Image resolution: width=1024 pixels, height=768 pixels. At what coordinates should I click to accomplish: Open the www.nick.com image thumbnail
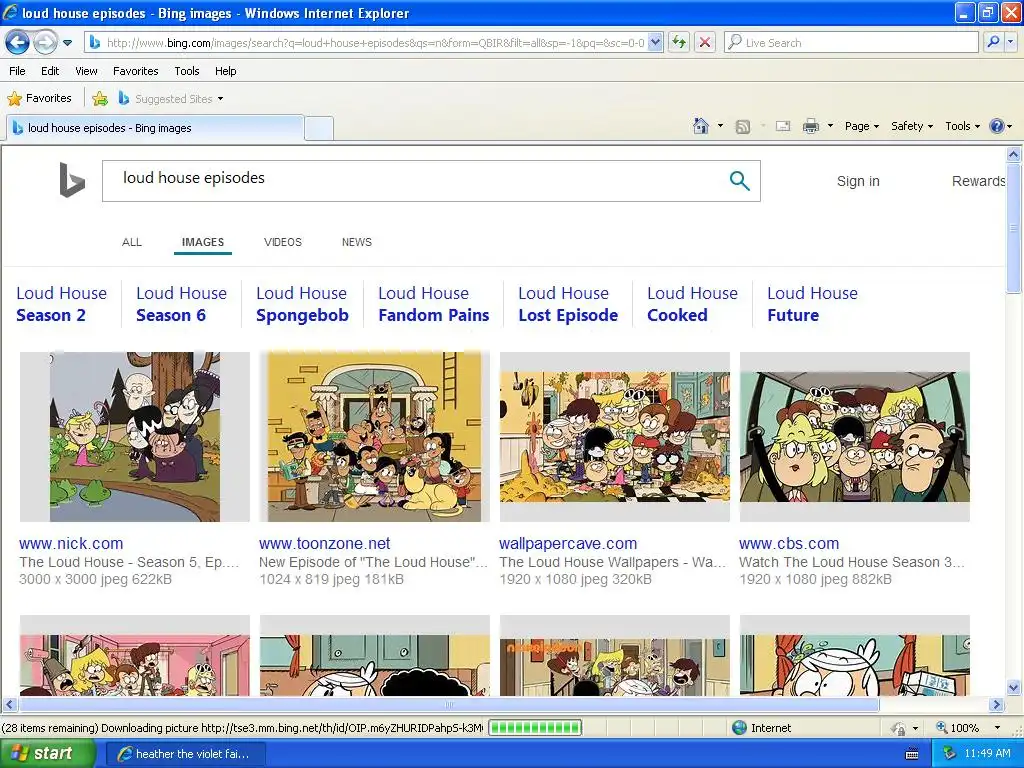click(x=135, y=437)
